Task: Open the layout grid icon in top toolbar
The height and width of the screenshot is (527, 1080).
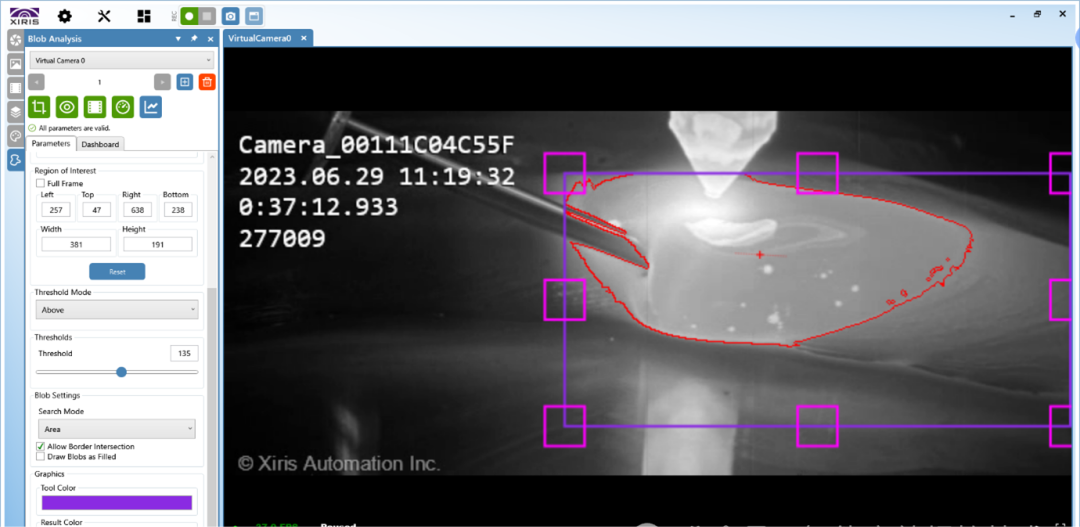Action: (x=144, y=16)
